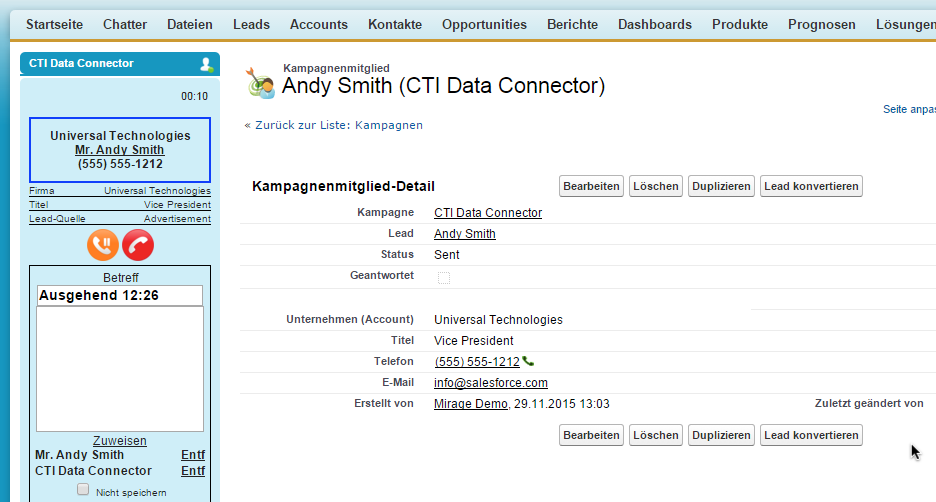
Task: Click the Geantwortet checkbox
Action: click(444, 278)
